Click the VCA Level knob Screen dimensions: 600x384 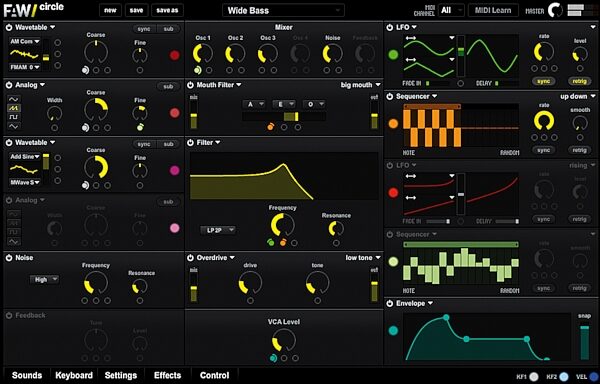284,340
